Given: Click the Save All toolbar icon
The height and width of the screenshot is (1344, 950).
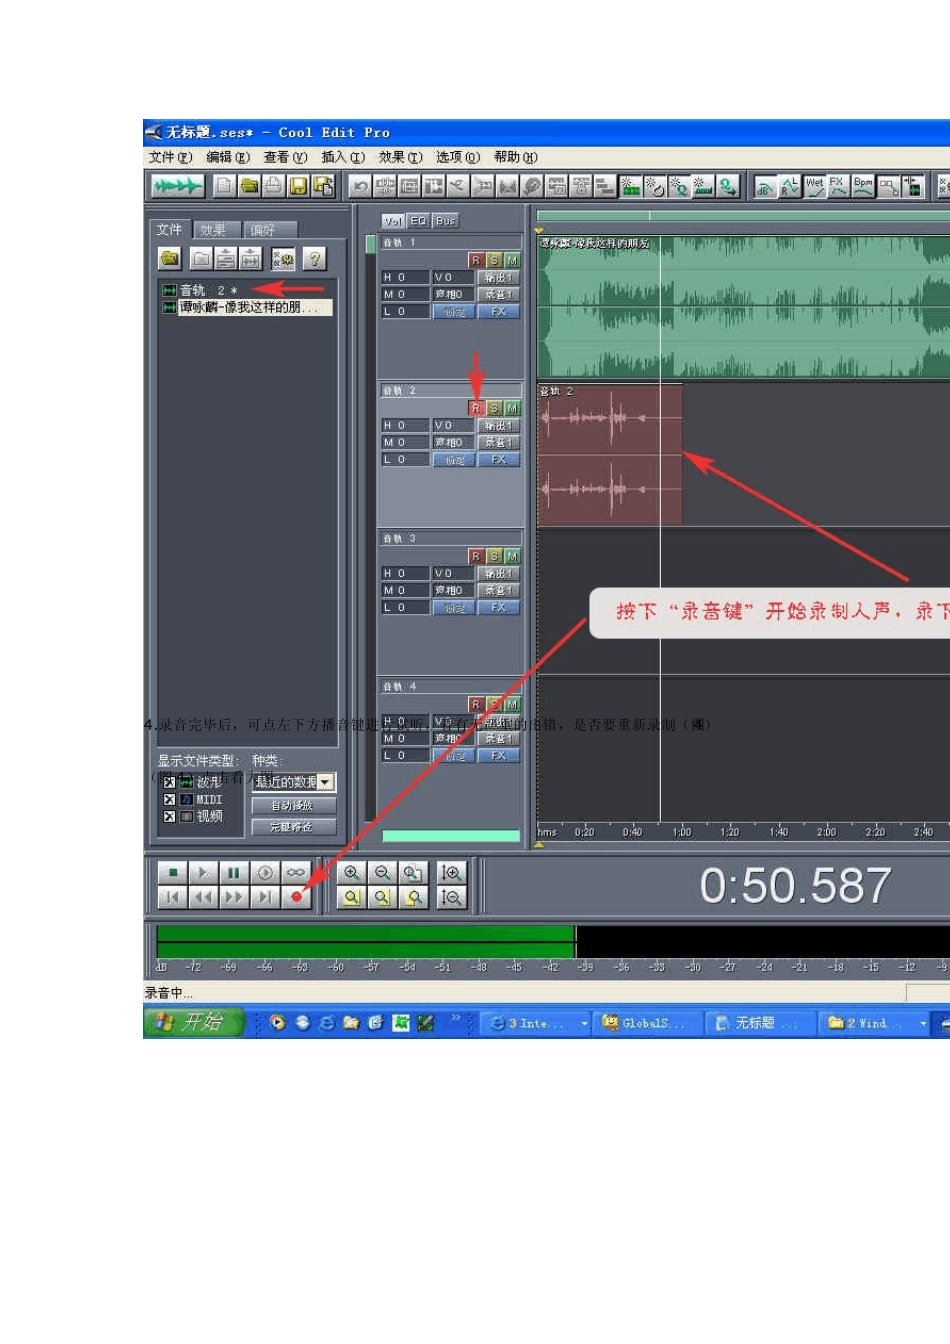Looking at the screenshot, I should (322, 186).
